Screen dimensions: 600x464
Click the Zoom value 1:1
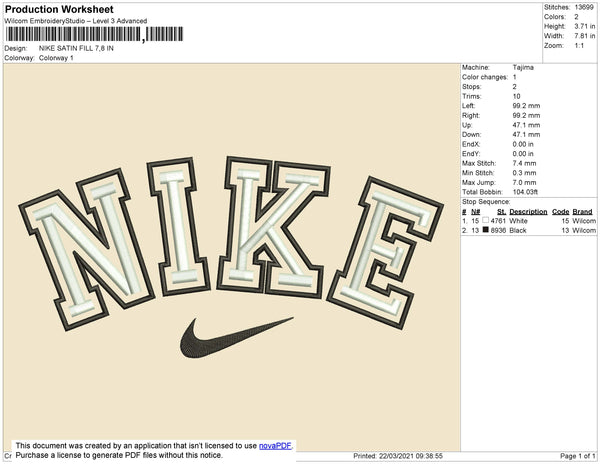tap(579, 46)
